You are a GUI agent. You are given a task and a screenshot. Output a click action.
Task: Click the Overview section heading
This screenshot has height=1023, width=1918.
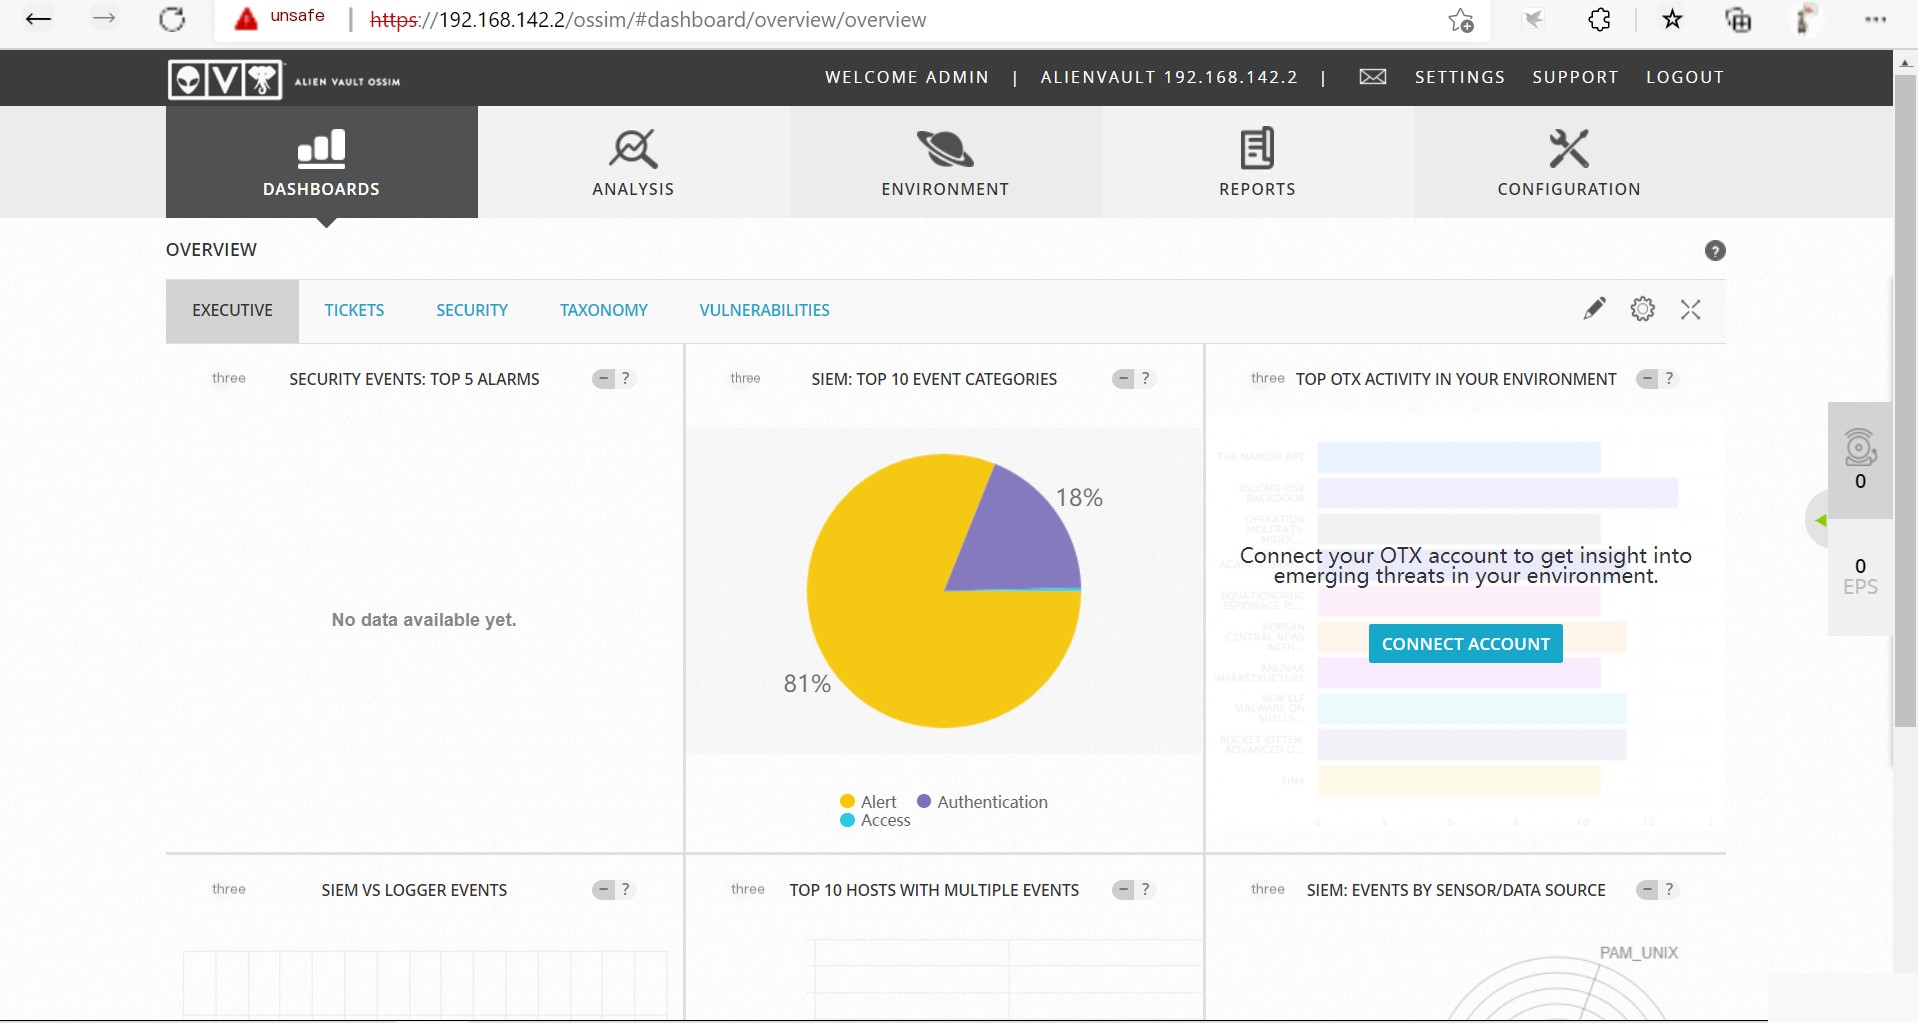pos(211,250)
